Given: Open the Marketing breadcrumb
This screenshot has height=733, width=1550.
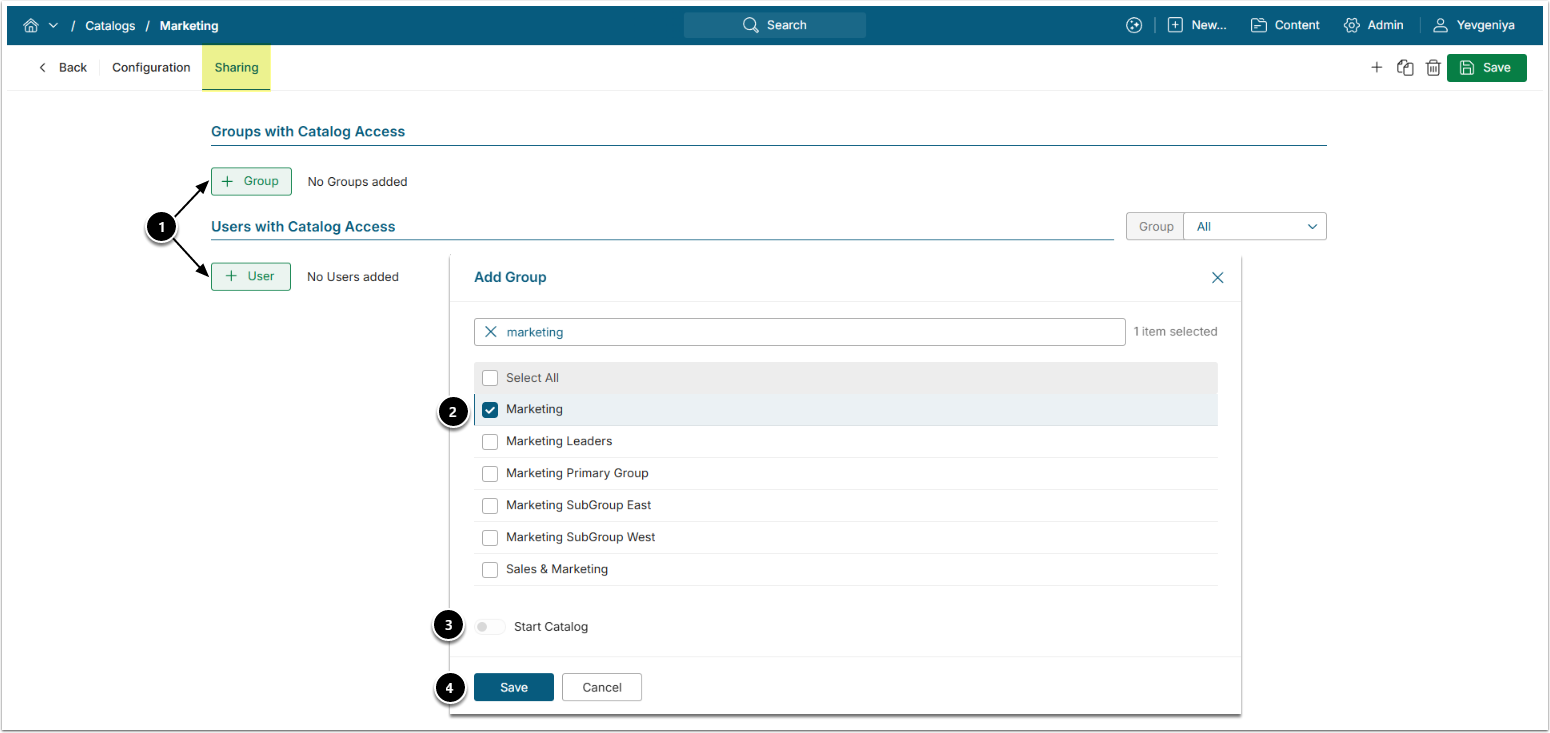Looking at the screenshot, I should [x=189, y=26].
